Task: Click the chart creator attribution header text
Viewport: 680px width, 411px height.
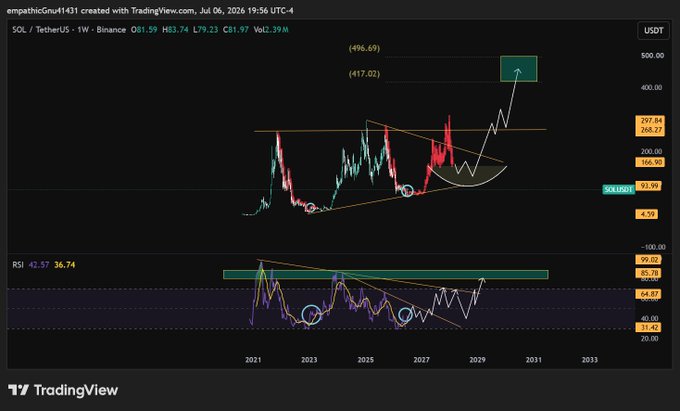Action: 150,10
